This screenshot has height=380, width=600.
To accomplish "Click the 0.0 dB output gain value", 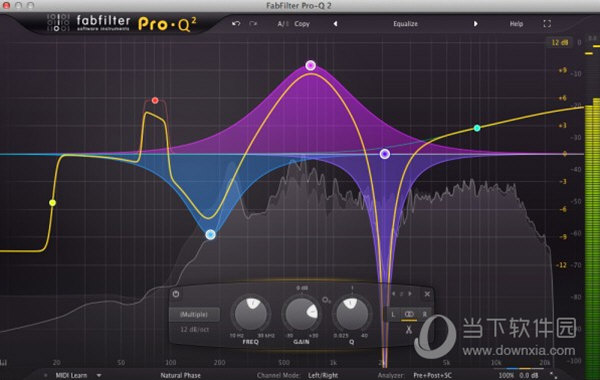I will [529, 375].
